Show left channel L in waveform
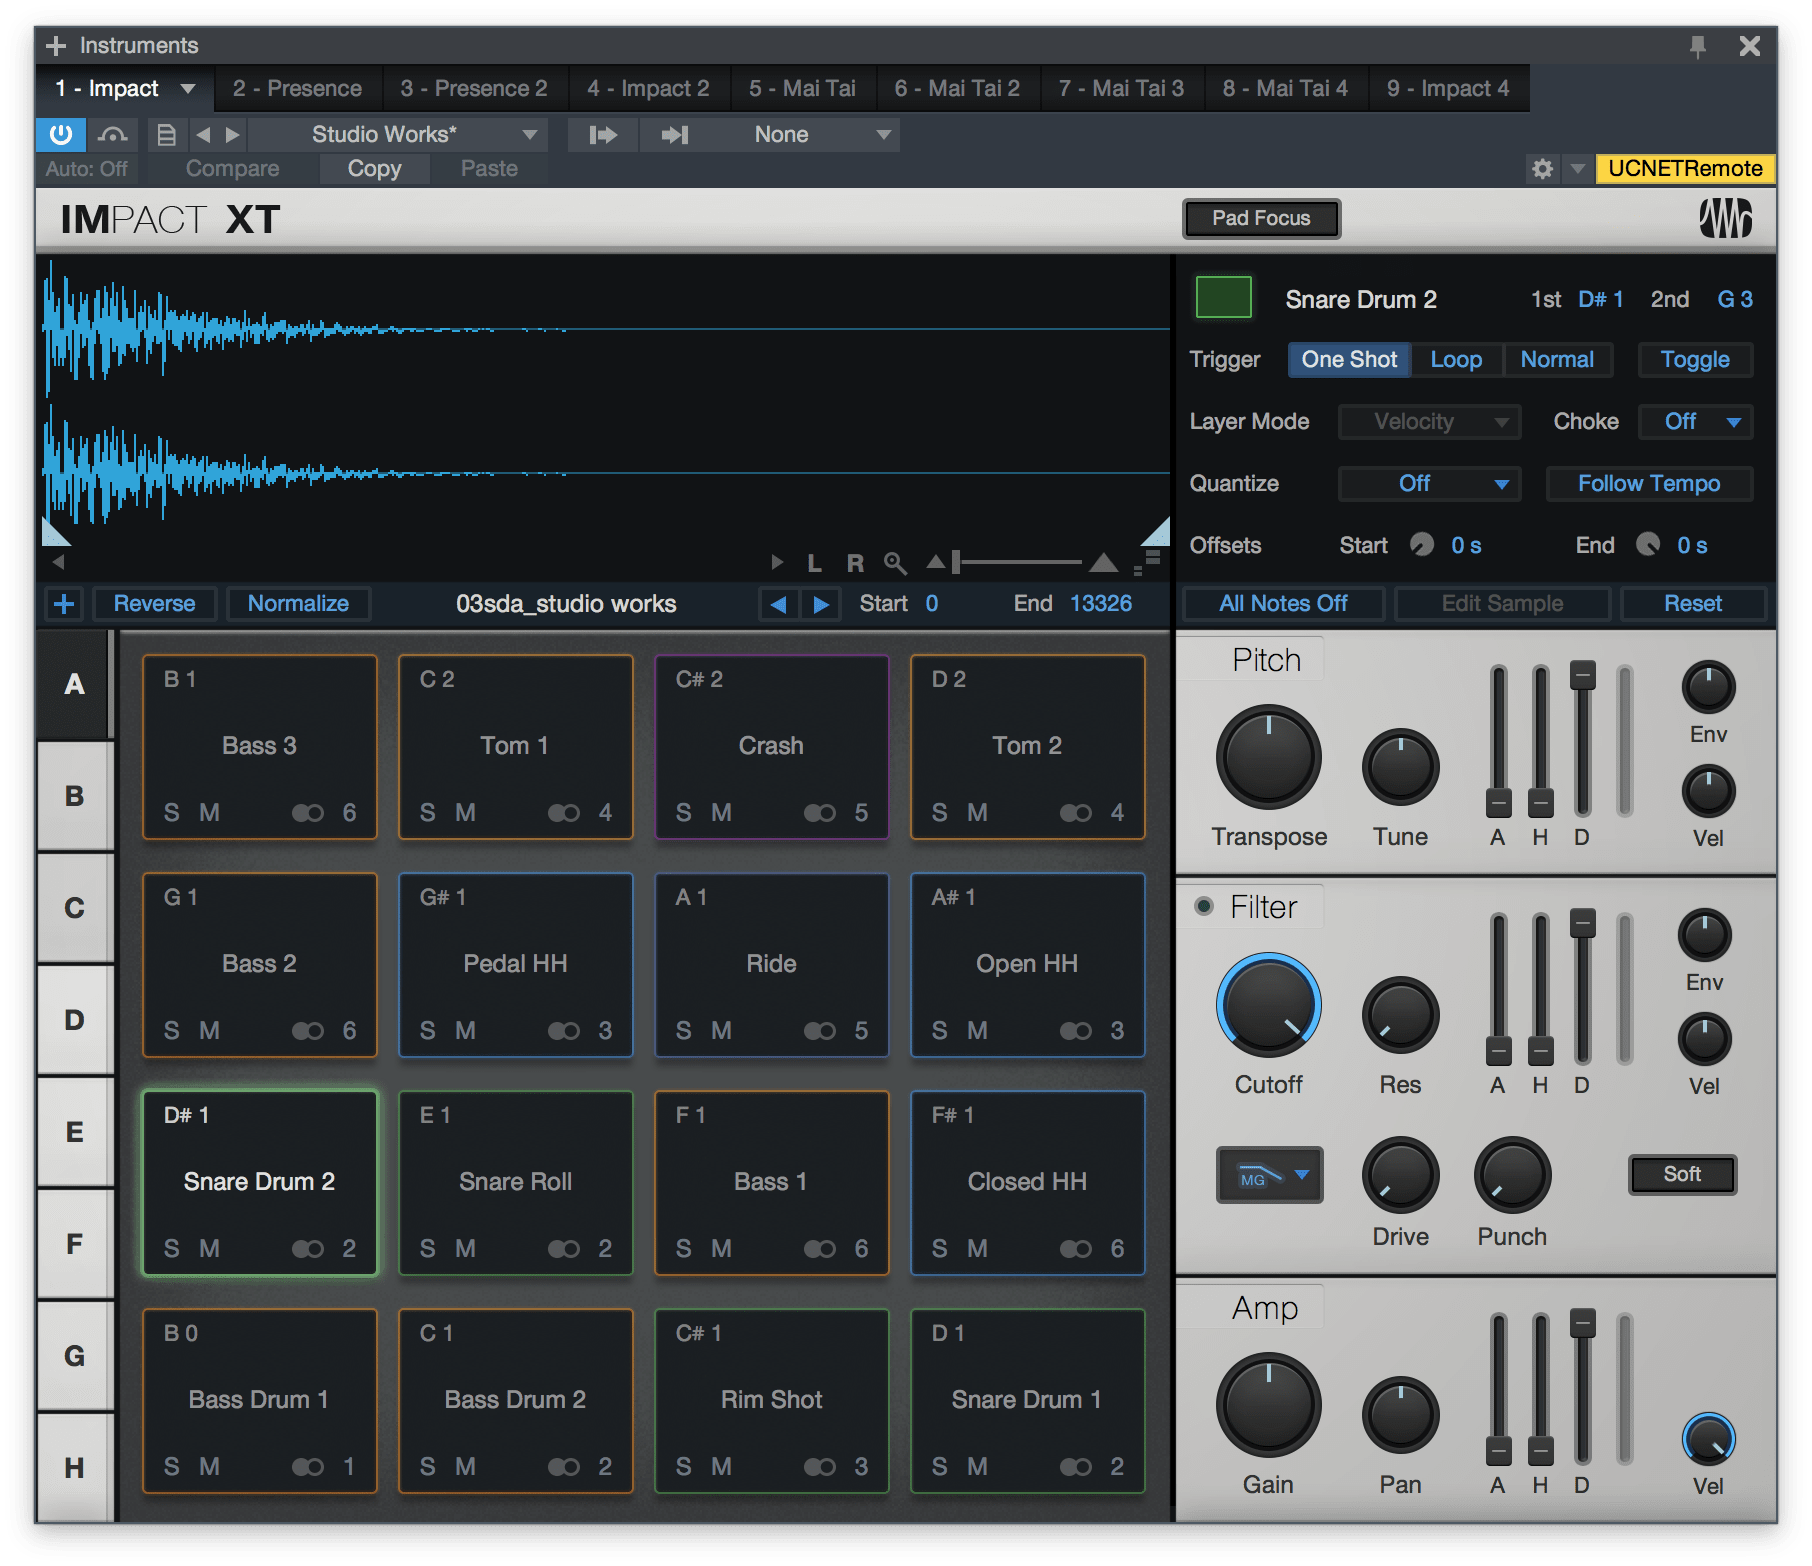The height and width of the screenshot is (1566, 1812). 814,563
